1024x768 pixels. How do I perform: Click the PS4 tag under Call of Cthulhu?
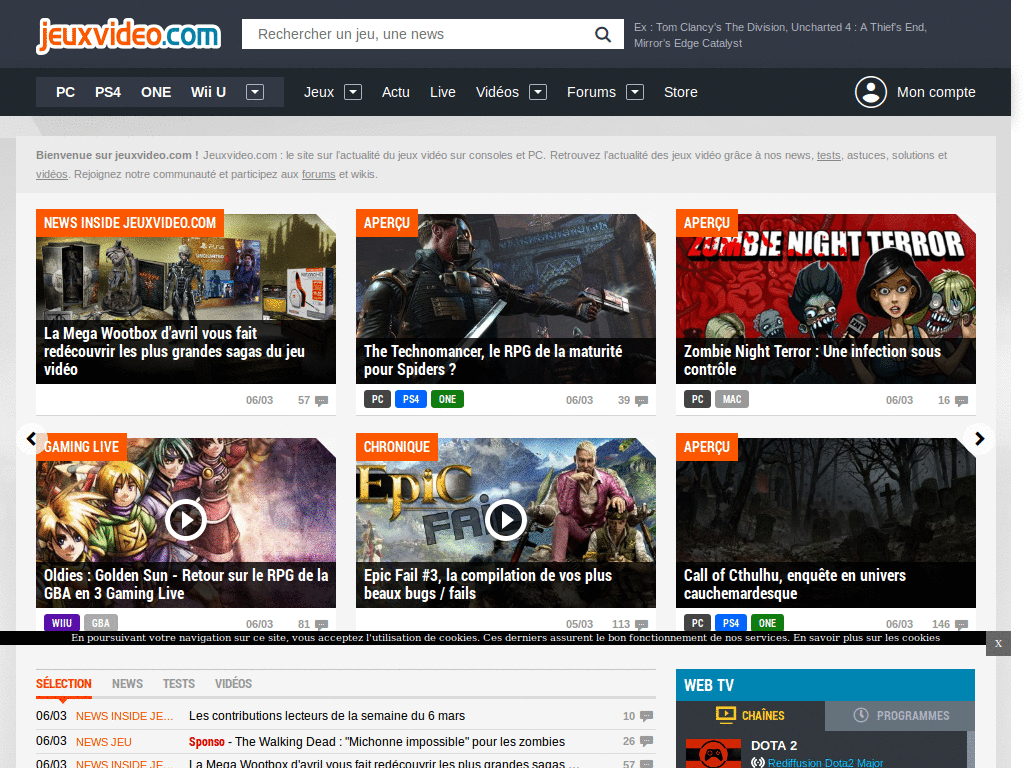coord(731,623)
